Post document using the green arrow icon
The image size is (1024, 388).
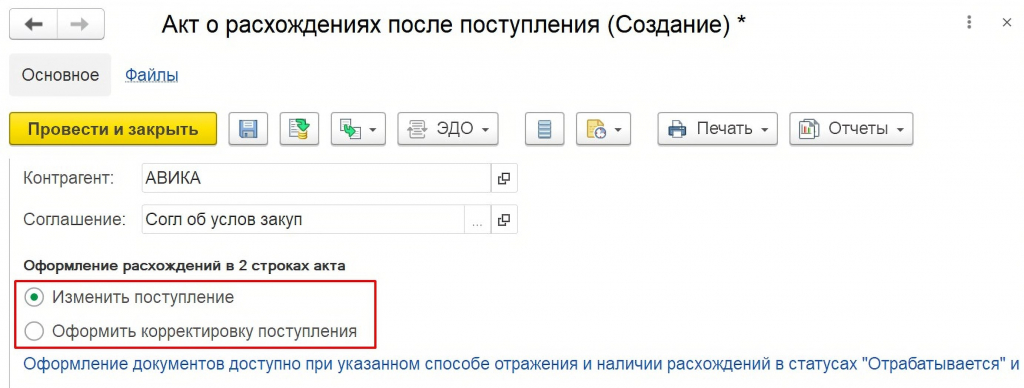point(299,129)
